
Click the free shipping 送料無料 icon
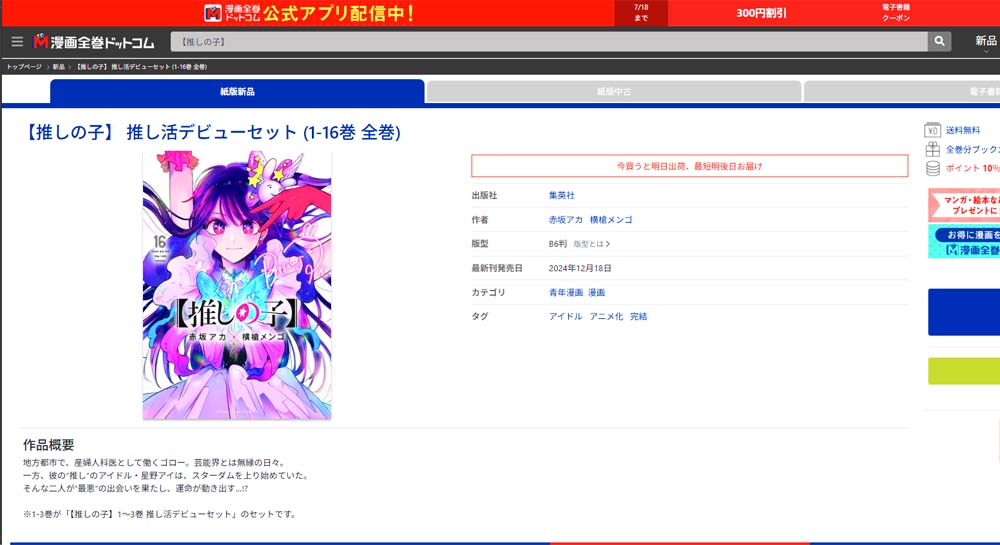click(x=932, y=130)
